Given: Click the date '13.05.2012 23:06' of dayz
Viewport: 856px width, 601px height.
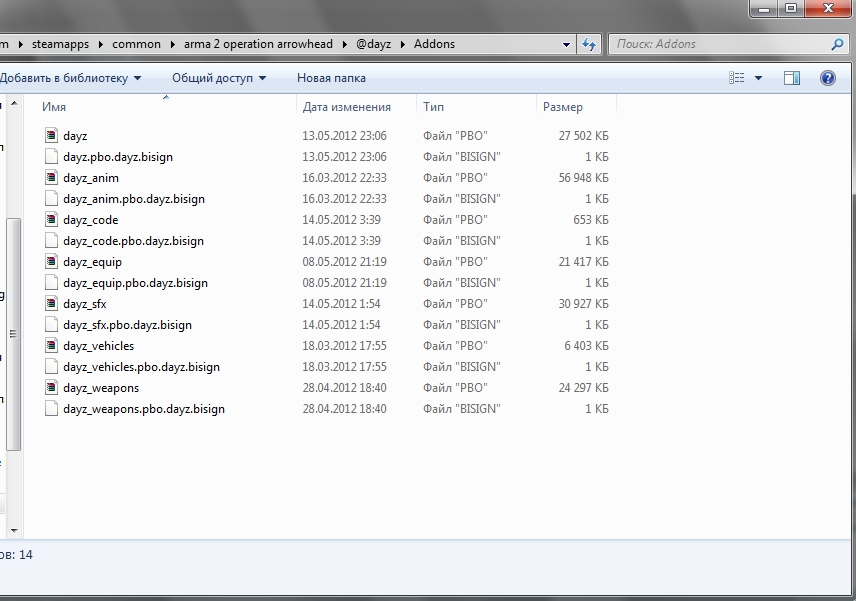Looking at the screenshot, I should point(344,136).
